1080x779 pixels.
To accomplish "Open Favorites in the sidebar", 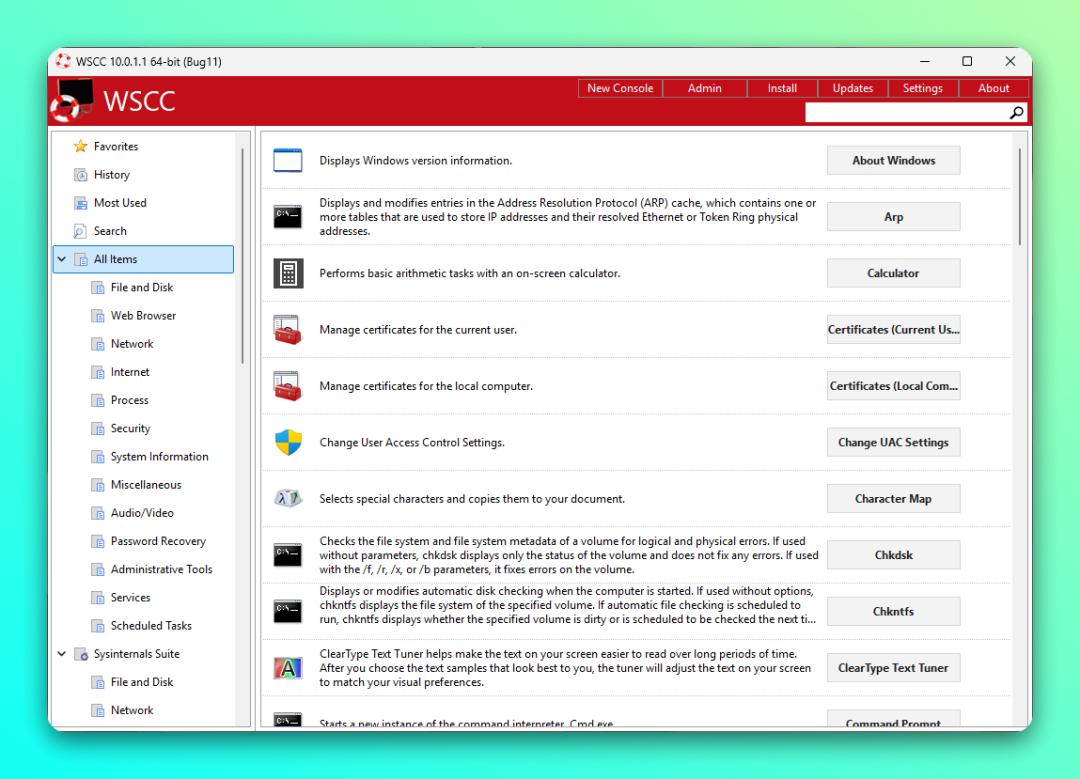I will point(116,146).
